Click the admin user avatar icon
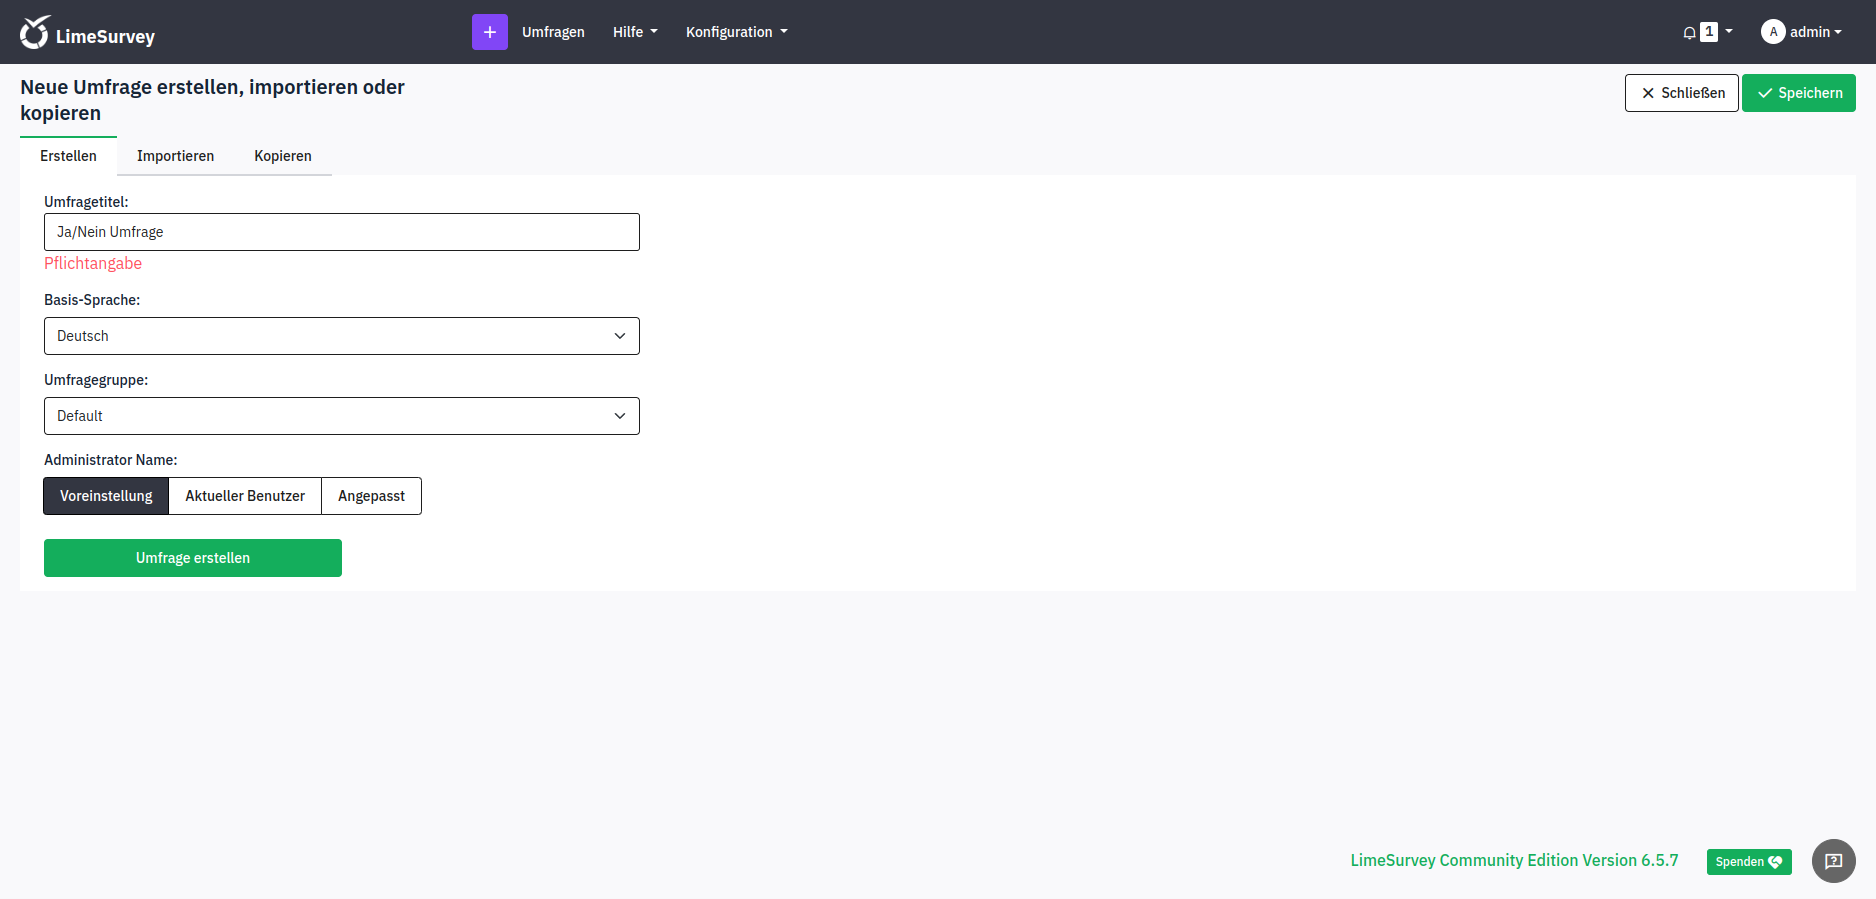Image resolution: width=1876 pixels, height=899 pixels. click(x=1772, y=32)
